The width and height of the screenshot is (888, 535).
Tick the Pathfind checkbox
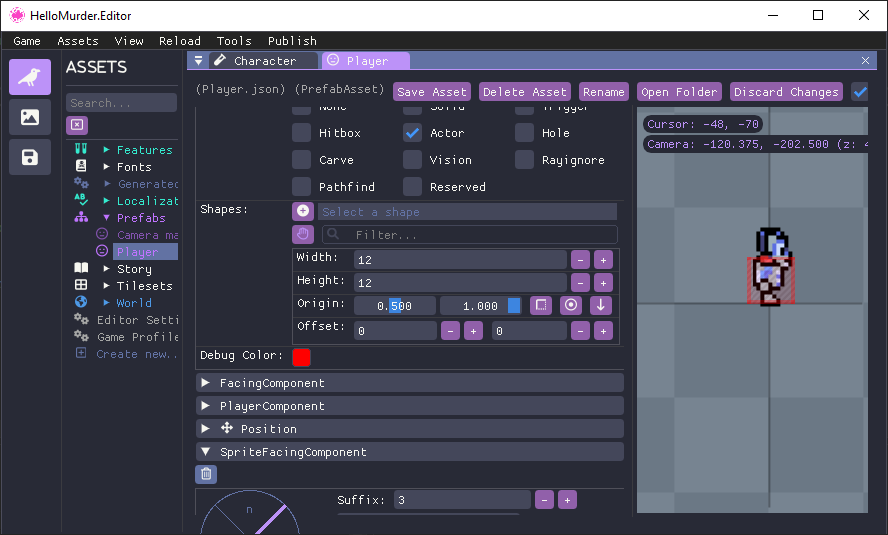pyautogui.click(x=301, y=187)
